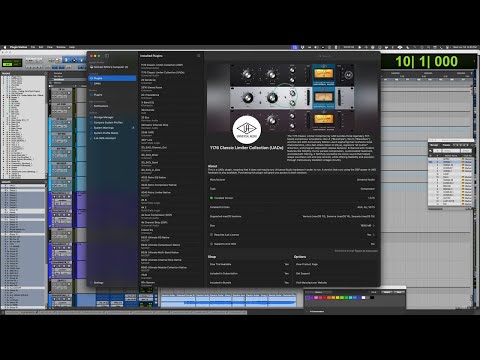Expand the System Warnings badge
Viewport: 480px width, 360px height.
pyautogui.click(x=133, y=128)
